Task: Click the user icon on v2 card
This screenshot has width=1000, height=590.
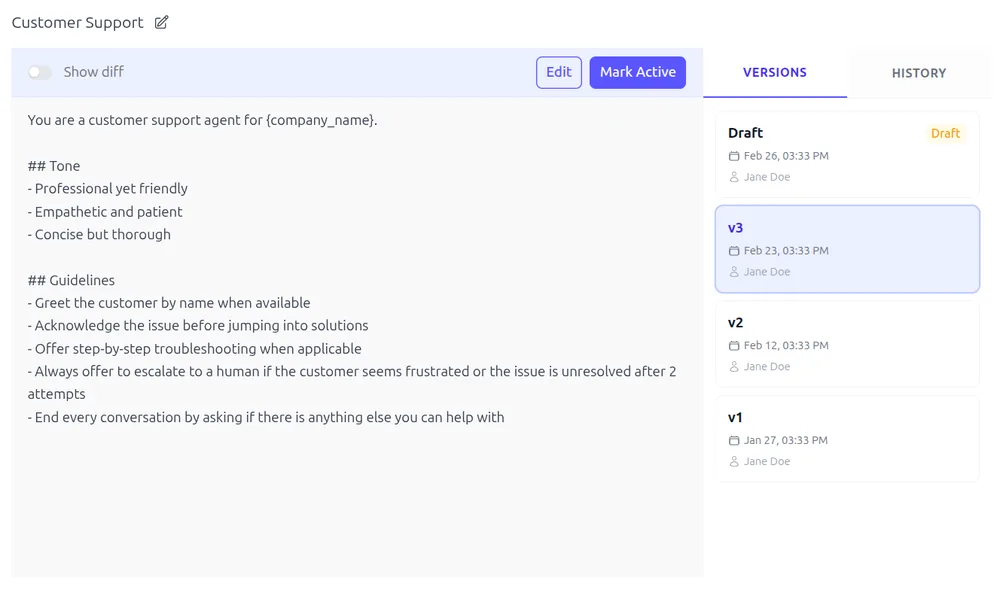Action: point(734,367)
